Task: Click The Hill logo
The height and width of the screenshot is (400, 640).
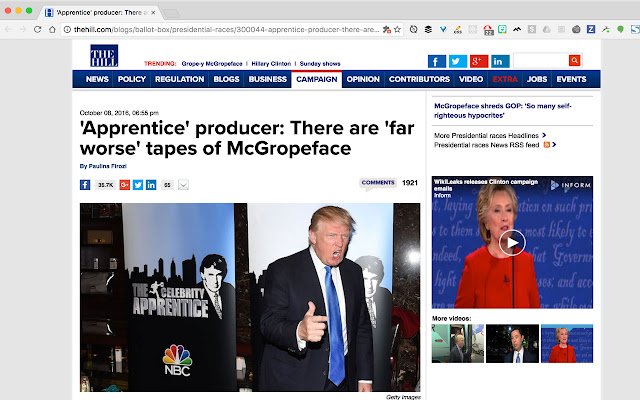Action: 104,56
